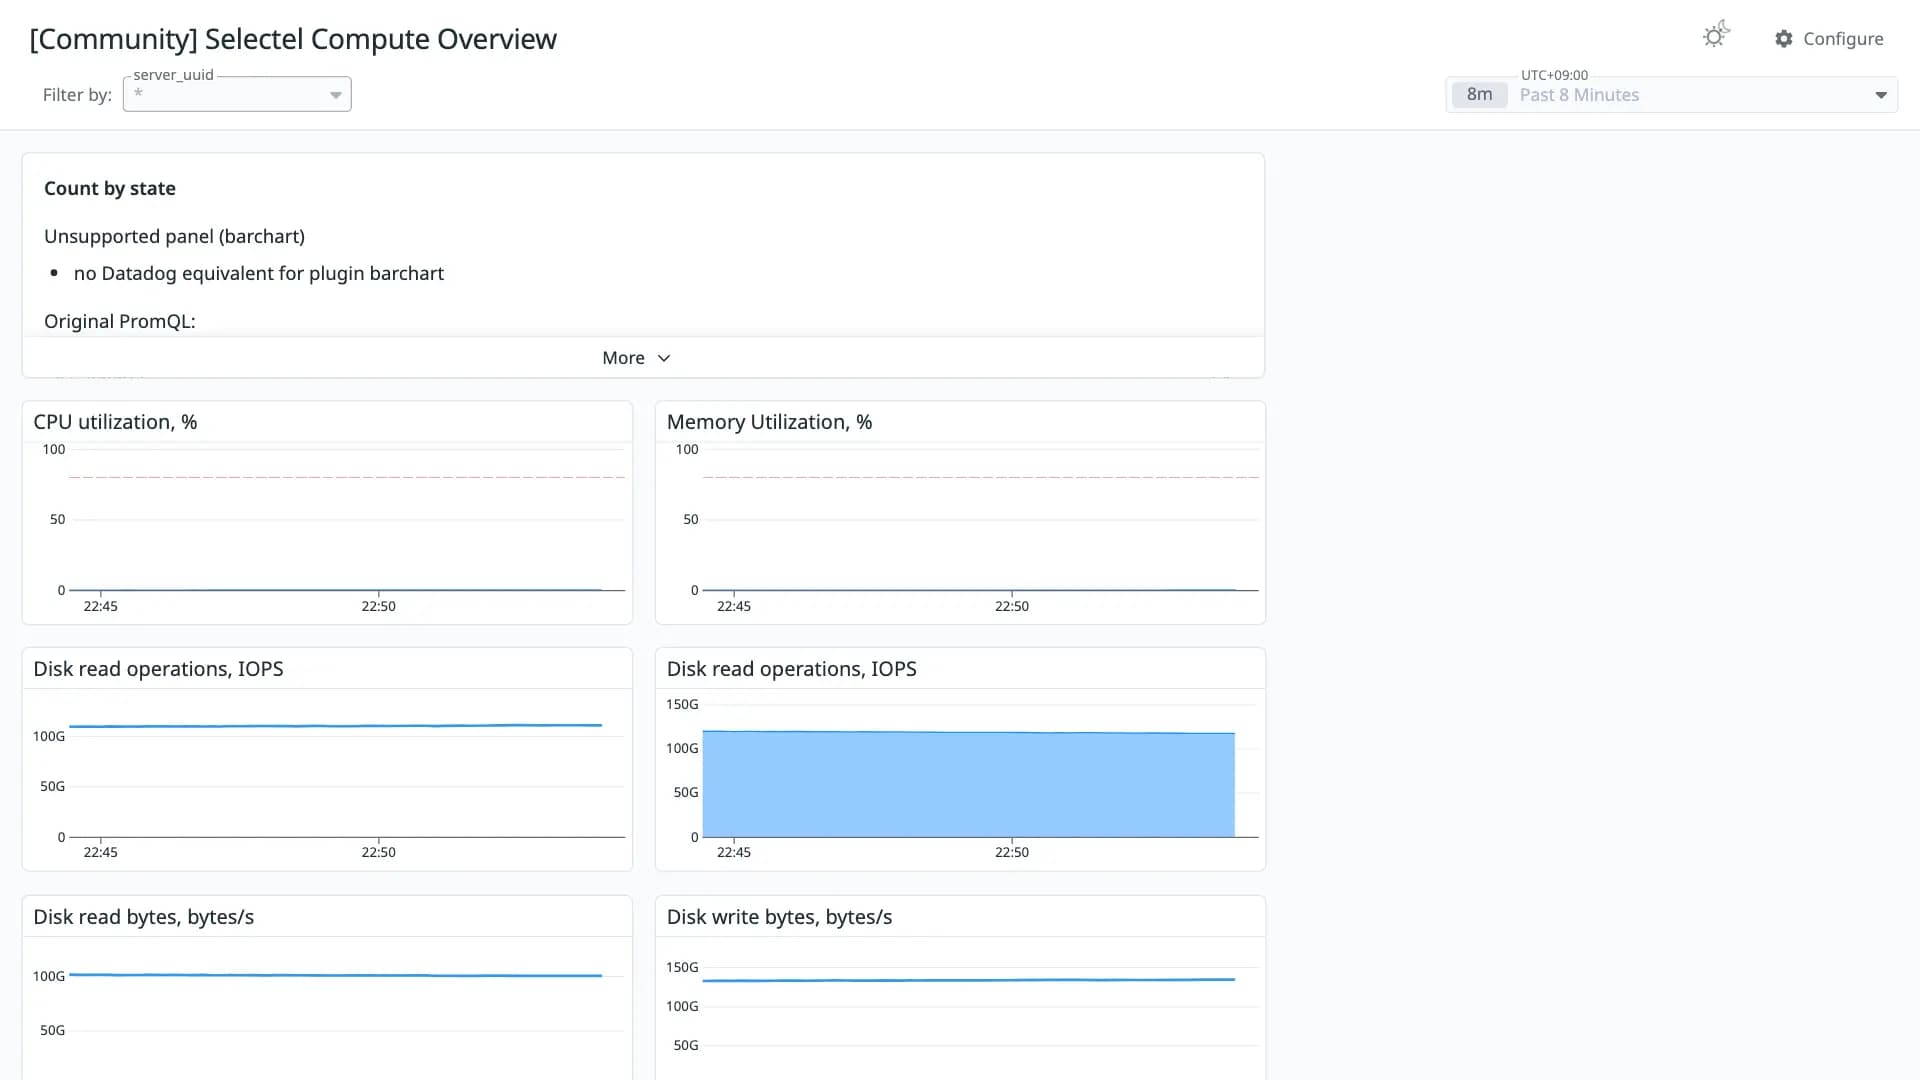
Task: Click the 8m time badge
Action: (1479, 95)
